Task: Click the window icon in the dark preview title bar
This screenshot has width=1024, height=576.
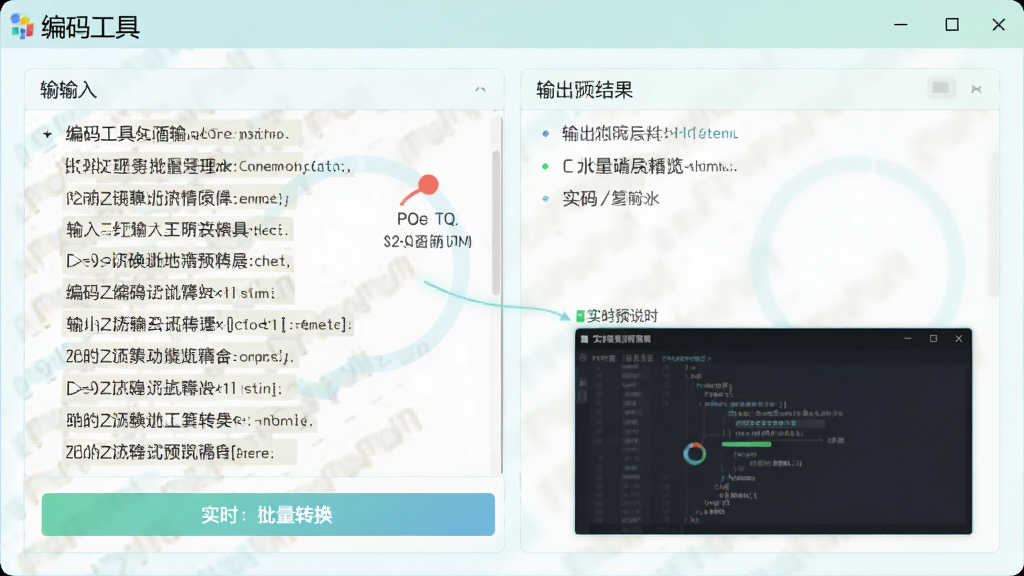Action: point(584,339)
